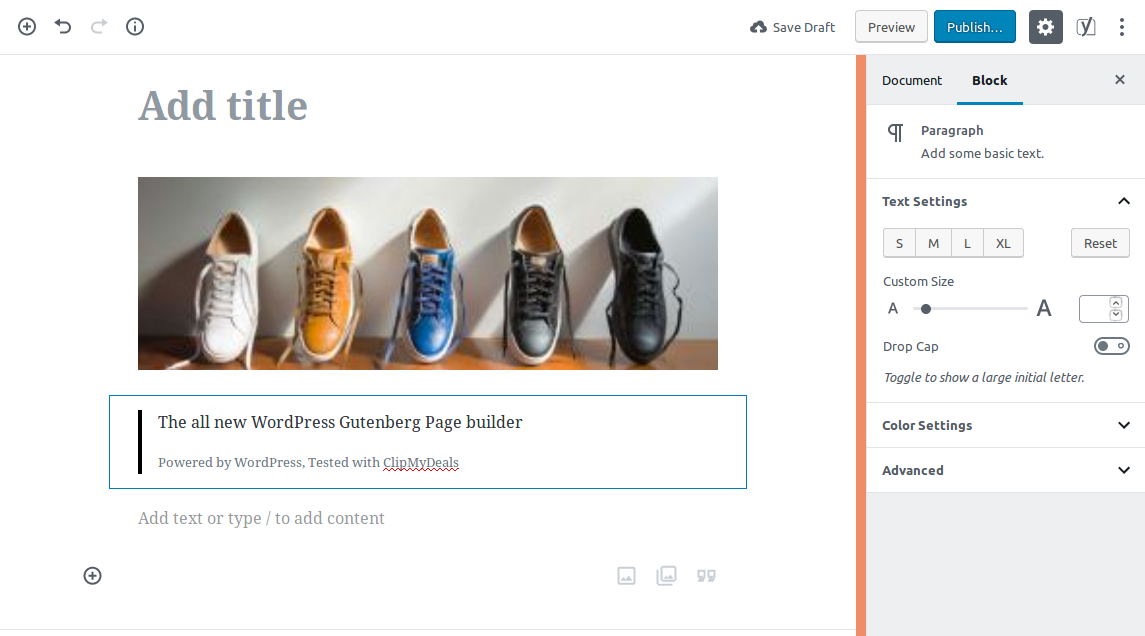Set font size to M
The image size is (1145, 636).
click(934, 243)
